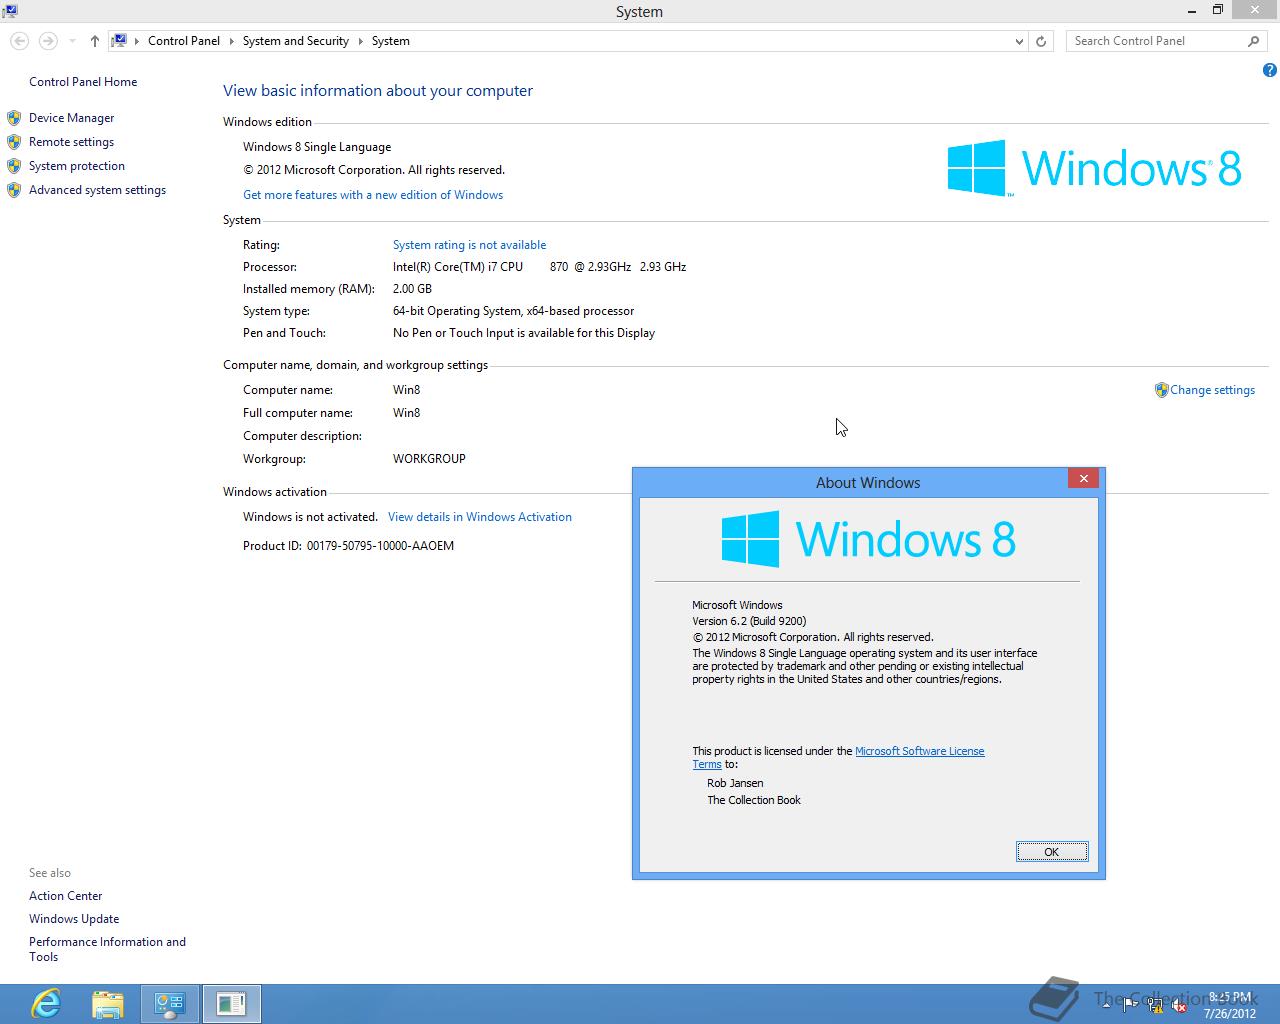The image size is (1280, 1024).
Task: Click the shield icon next to System protection
Action: 14,166
